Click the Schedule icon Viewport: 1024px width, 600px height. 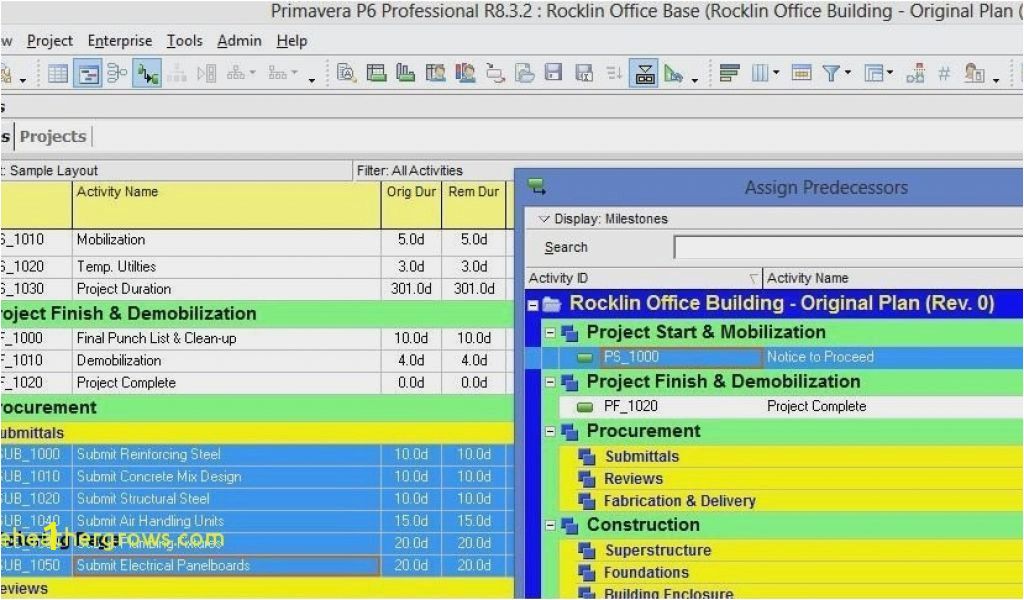pos(915,73)
